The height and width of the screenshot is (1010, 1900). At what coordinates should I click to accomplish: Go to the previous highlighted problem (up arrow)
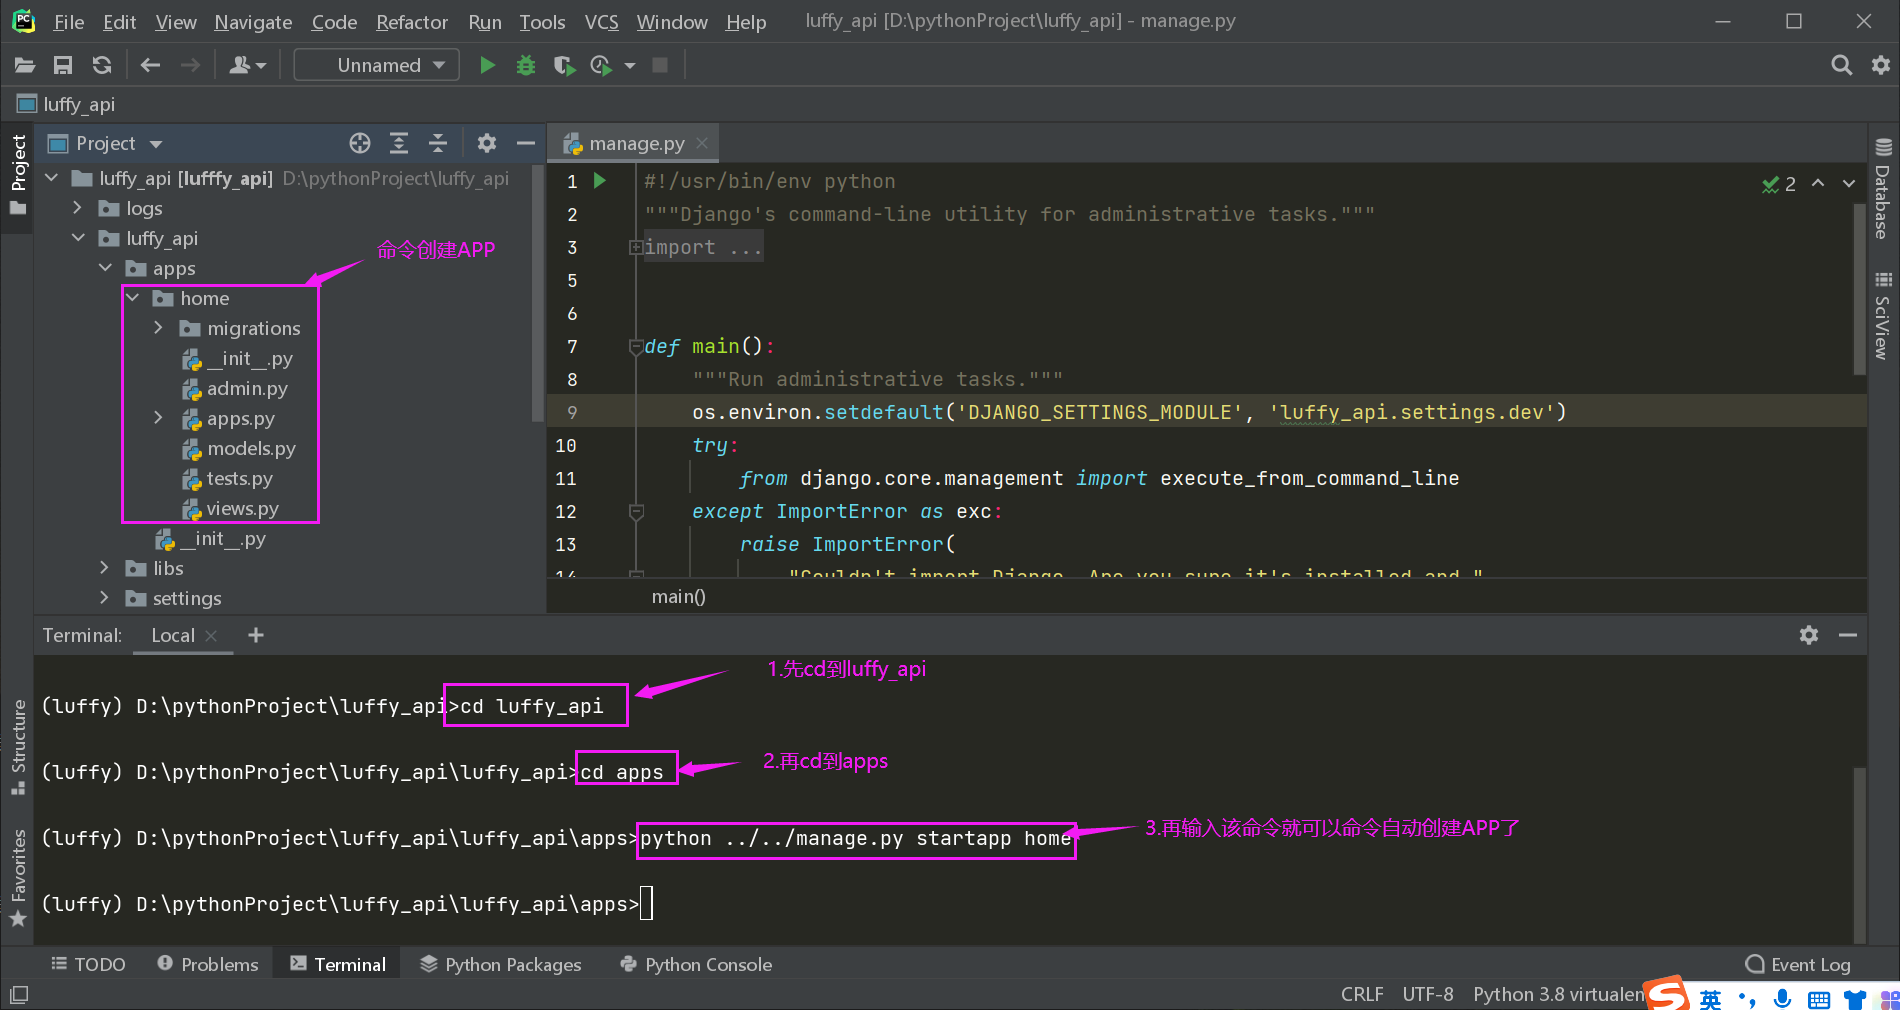coord(1818,184)
